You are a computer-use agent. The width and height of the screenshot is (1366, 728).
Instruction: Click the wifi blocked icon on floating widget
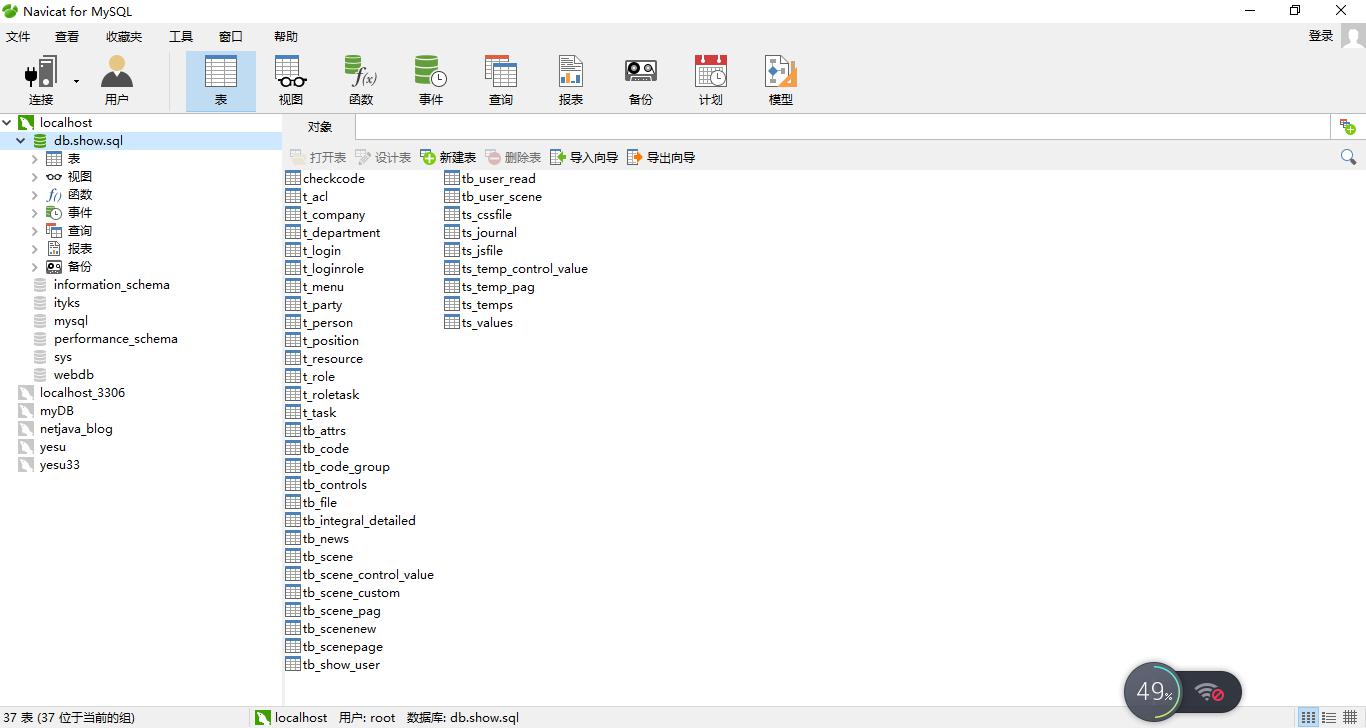tap(1210, 692)
